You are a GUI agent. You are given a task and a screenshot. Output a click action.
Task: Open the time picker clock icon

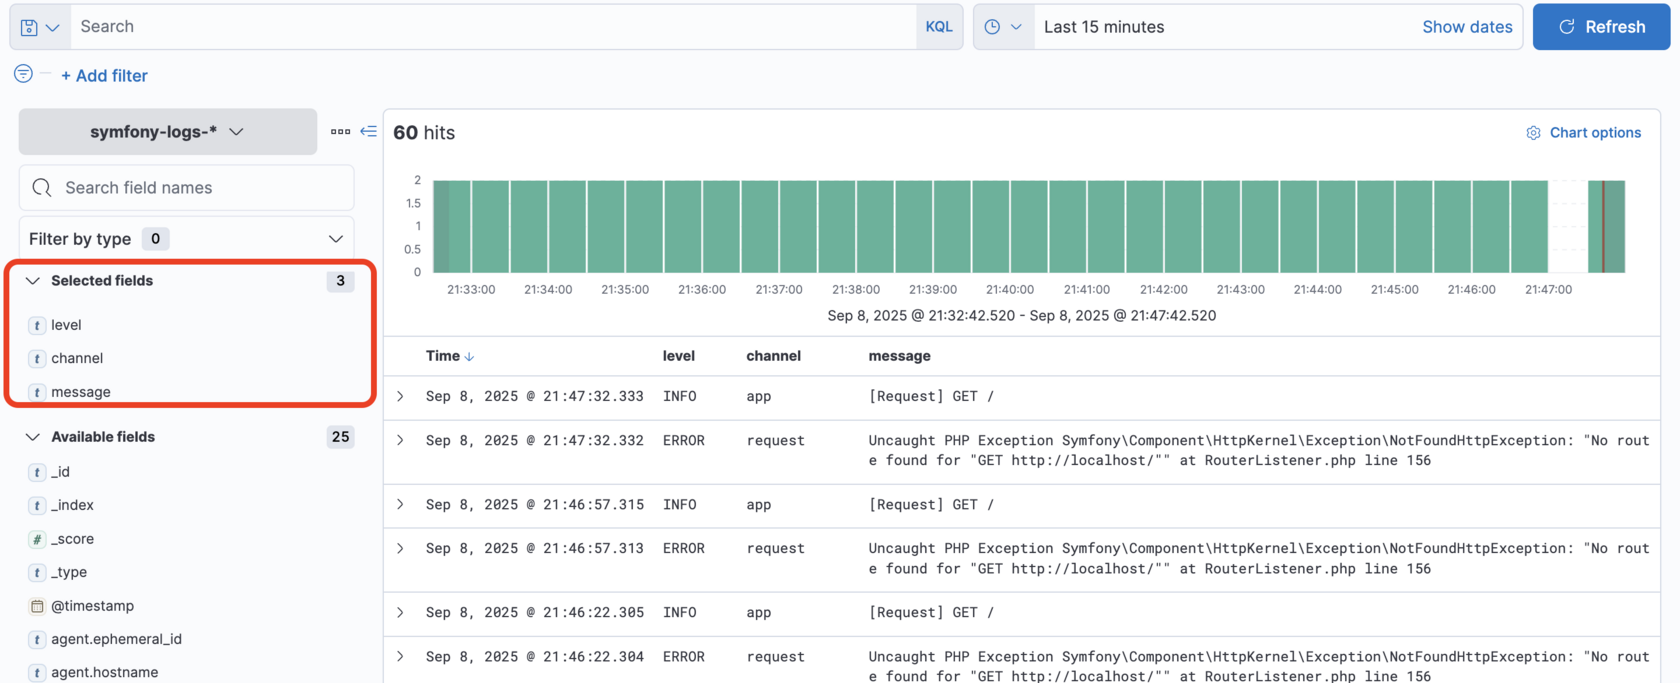tap(1002, 27)
